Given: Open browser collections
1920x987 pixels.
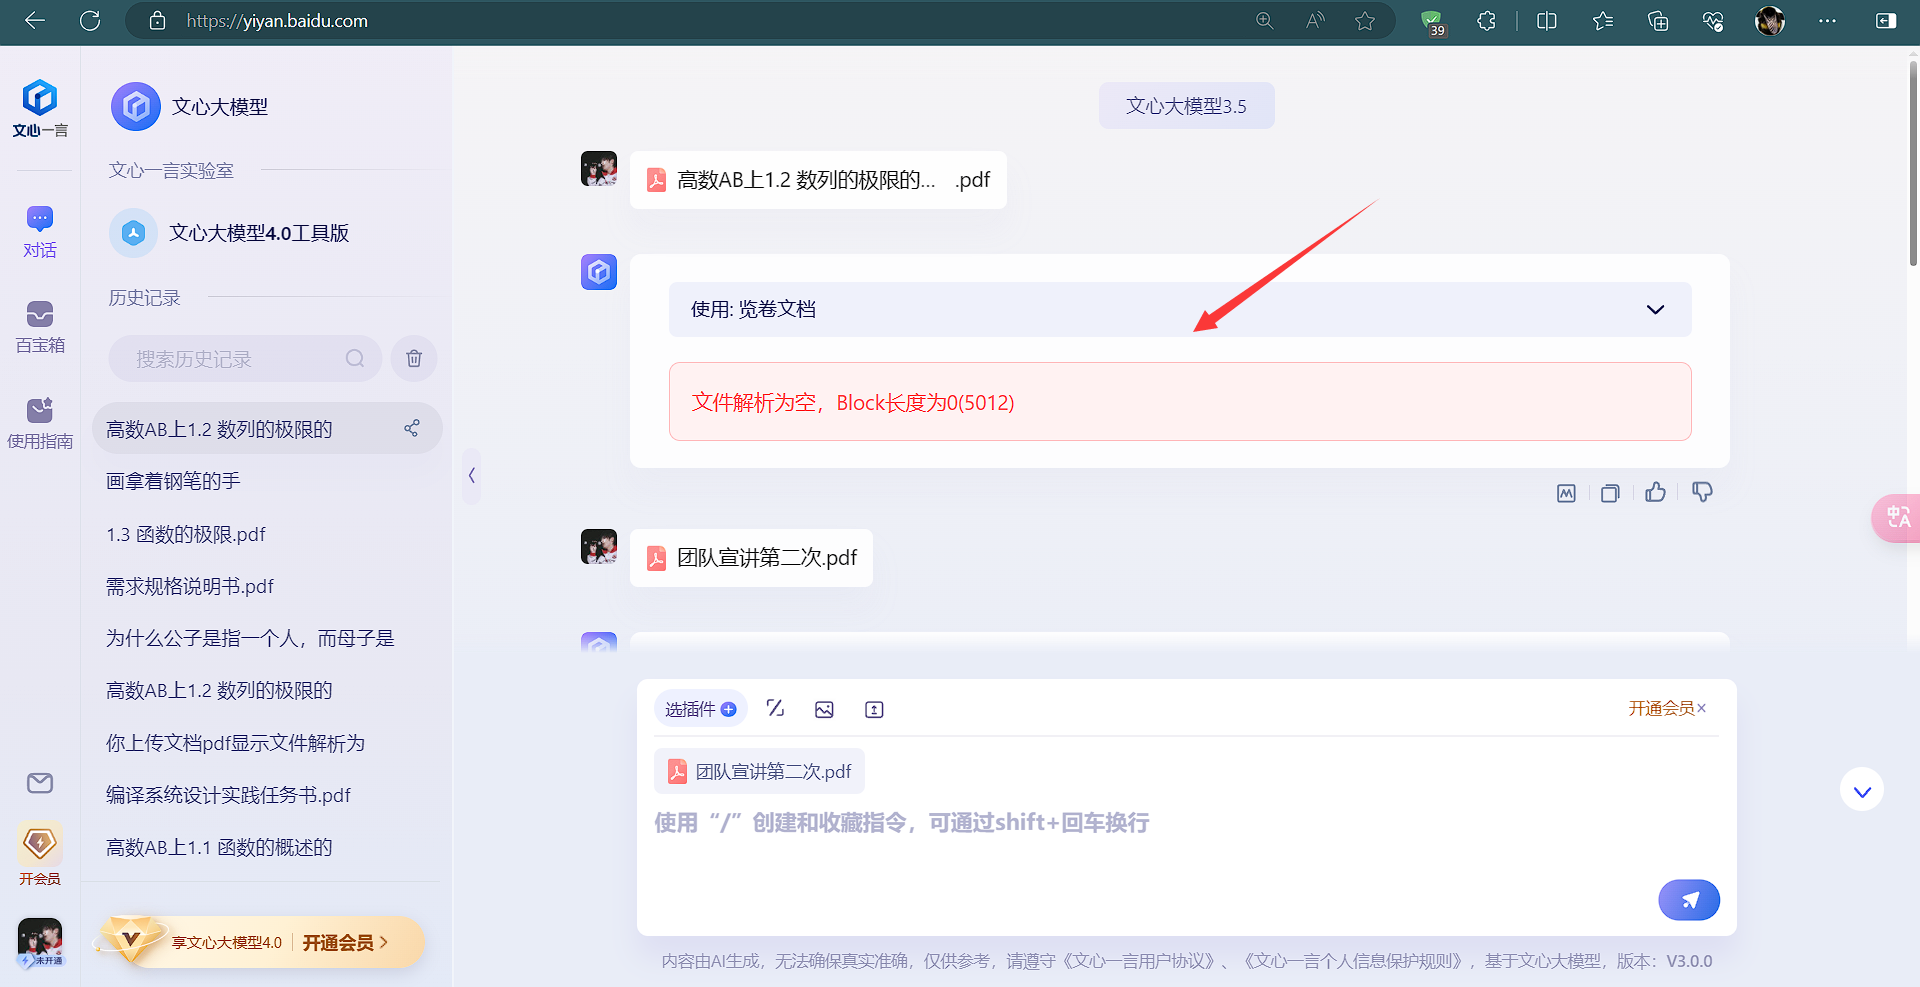Looking at the screenshot, I should [x=1658, y=21].
